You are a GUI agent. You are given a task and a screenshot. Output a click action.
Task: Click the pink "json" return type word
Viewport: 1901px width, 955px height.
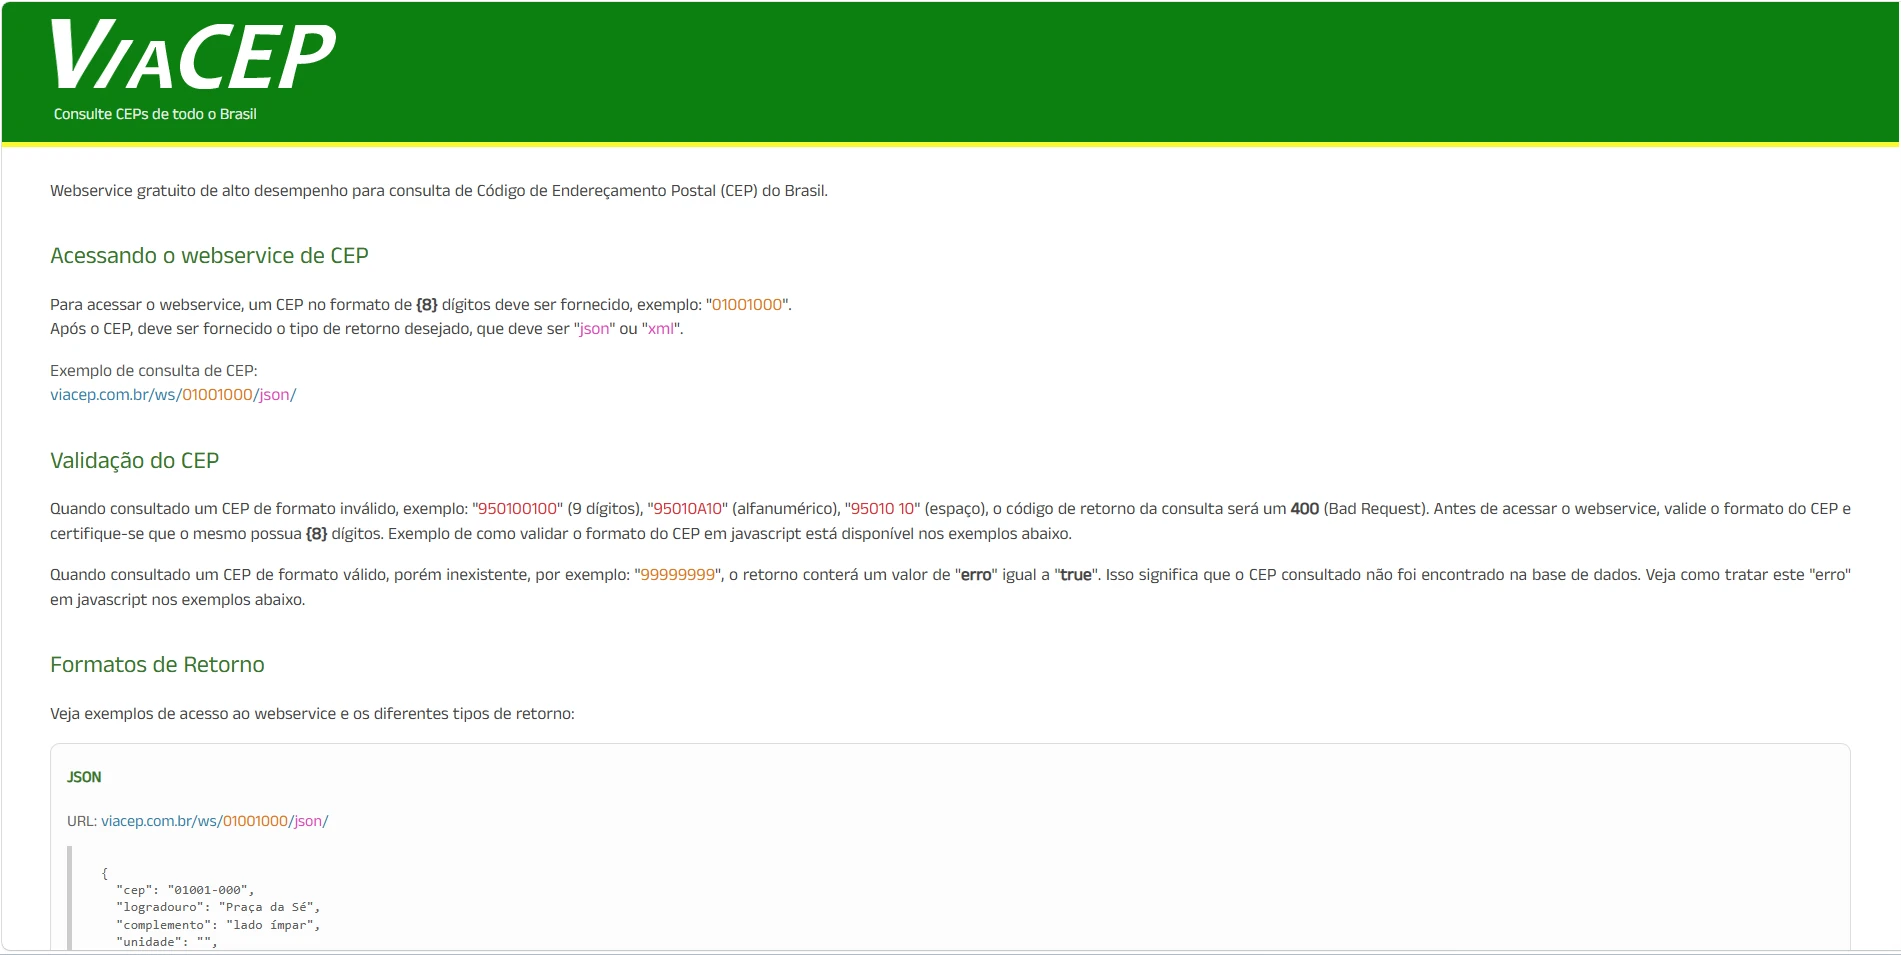pyautogui.click(x=594, y=329)
